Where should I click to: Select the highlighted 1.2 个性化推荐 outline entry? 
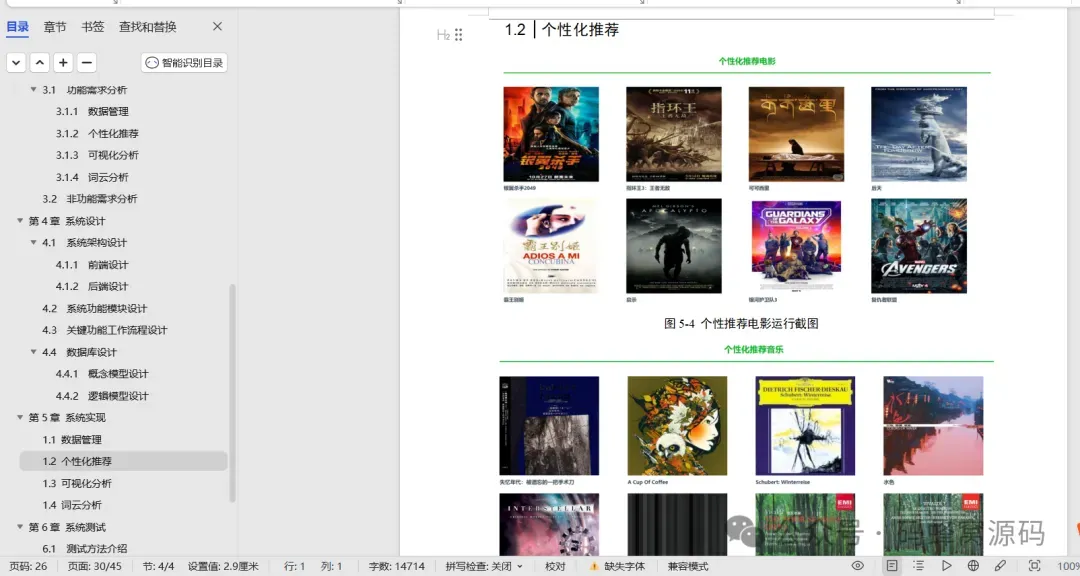[123, 462]
